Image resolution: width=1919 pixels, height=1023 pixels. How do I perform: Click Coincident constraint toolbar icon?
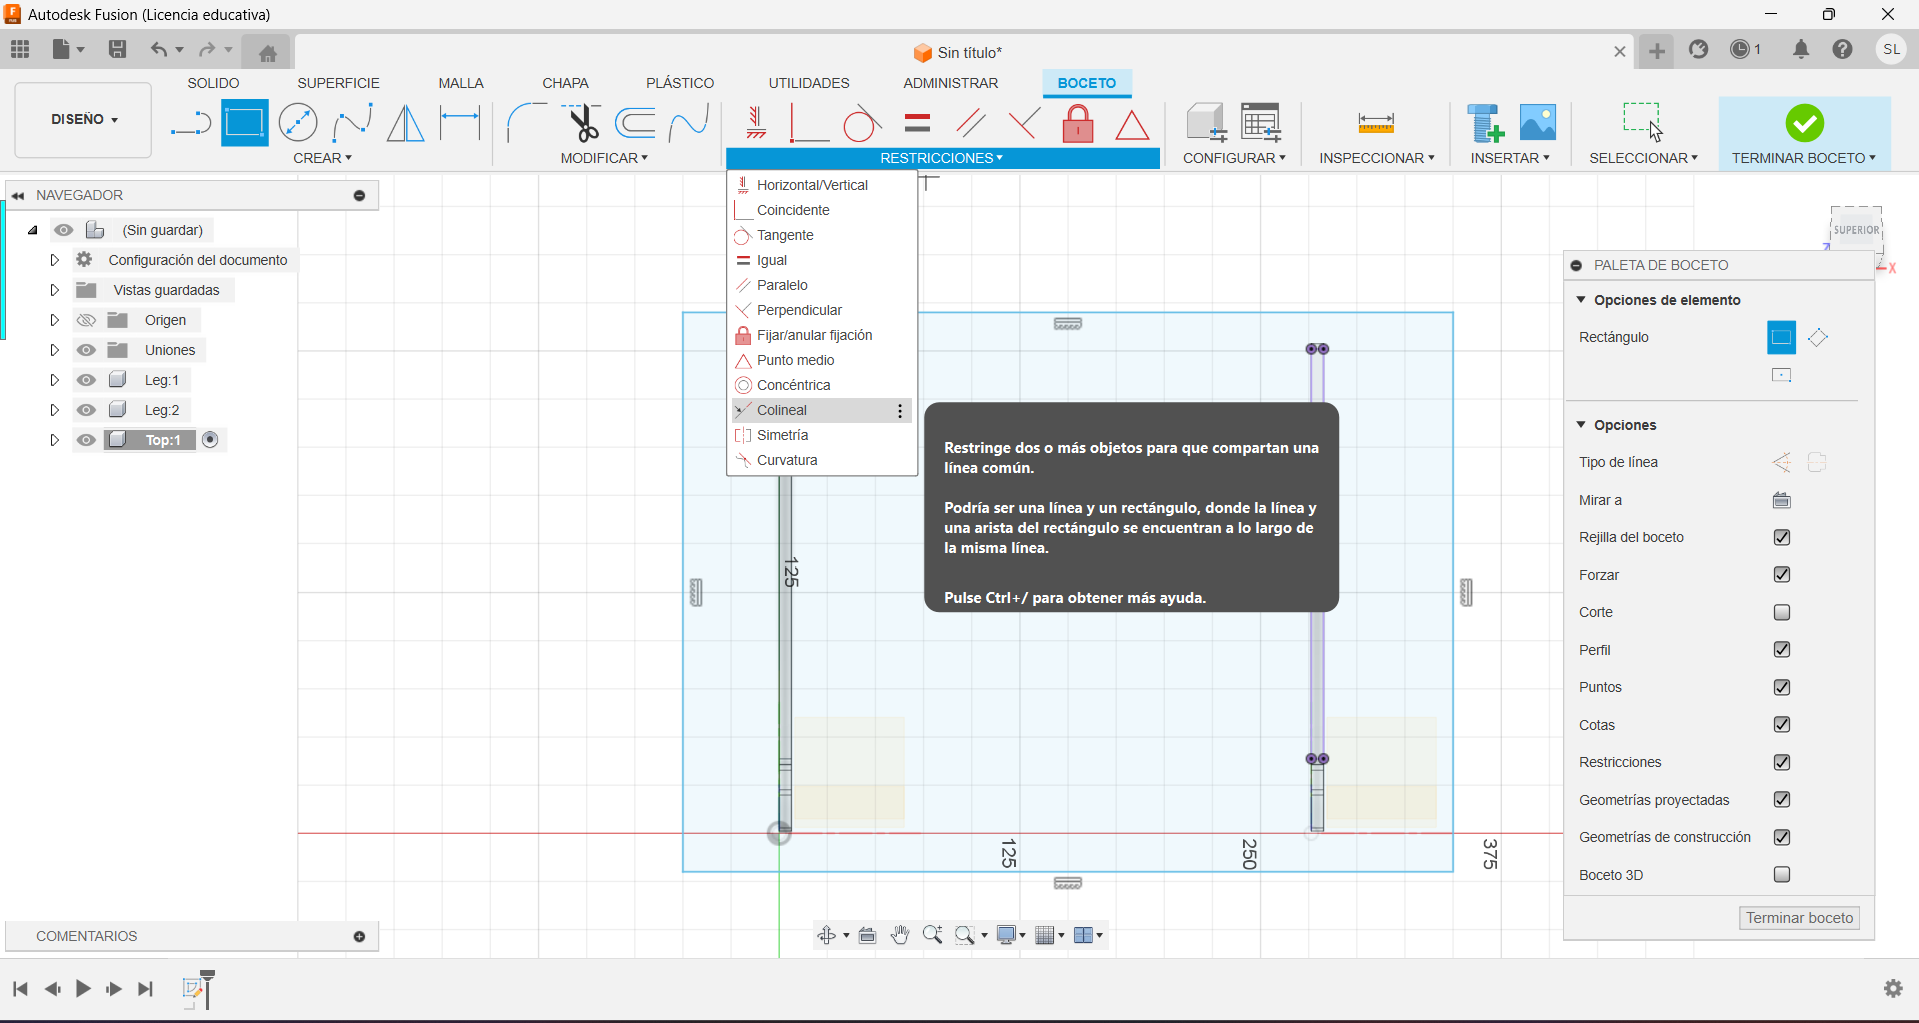click(x=808, y=124)
